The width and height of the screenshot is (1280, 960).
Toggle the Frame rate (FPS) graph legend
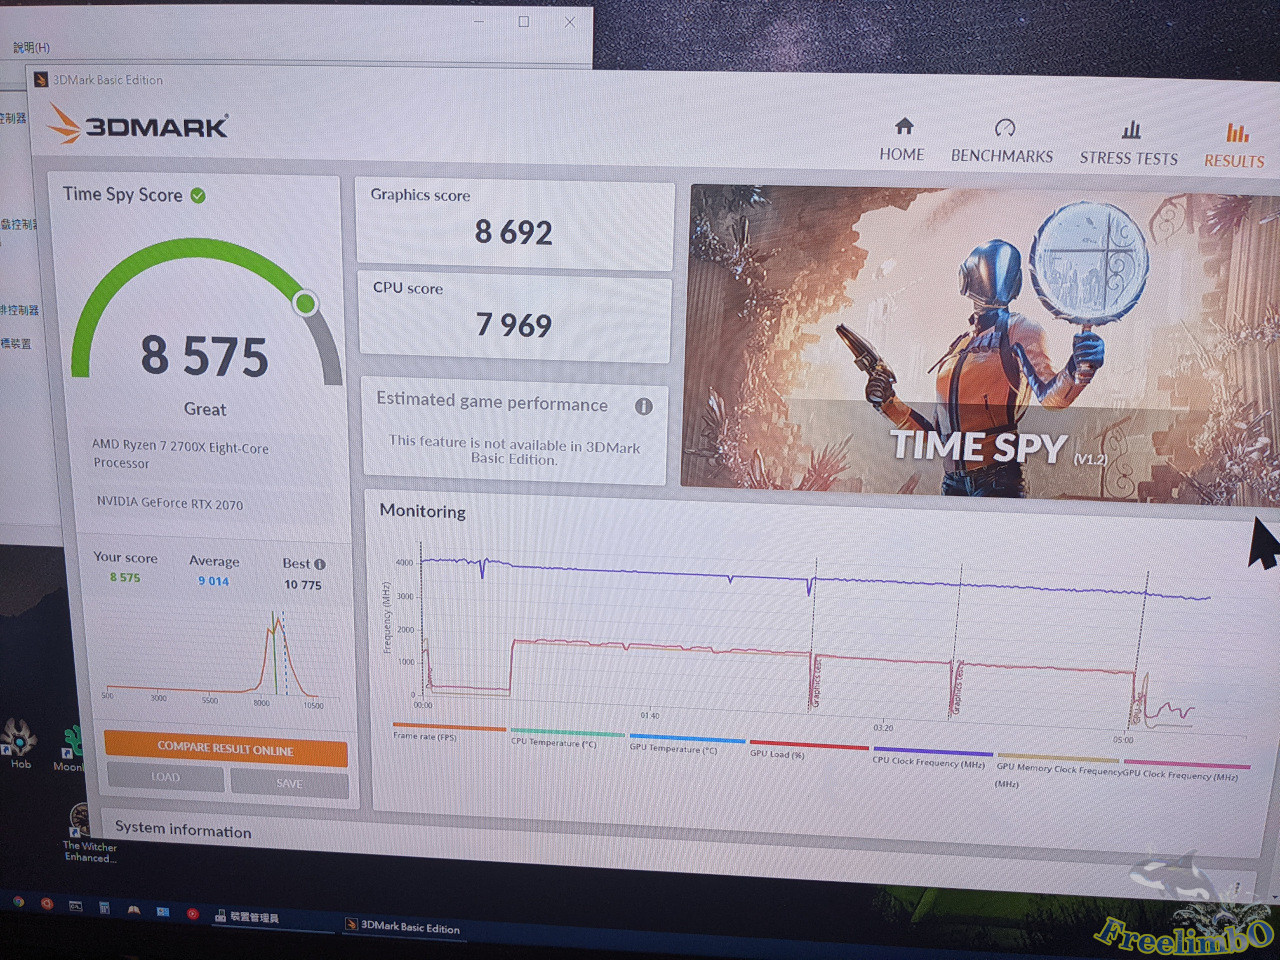tap(425, 736)
